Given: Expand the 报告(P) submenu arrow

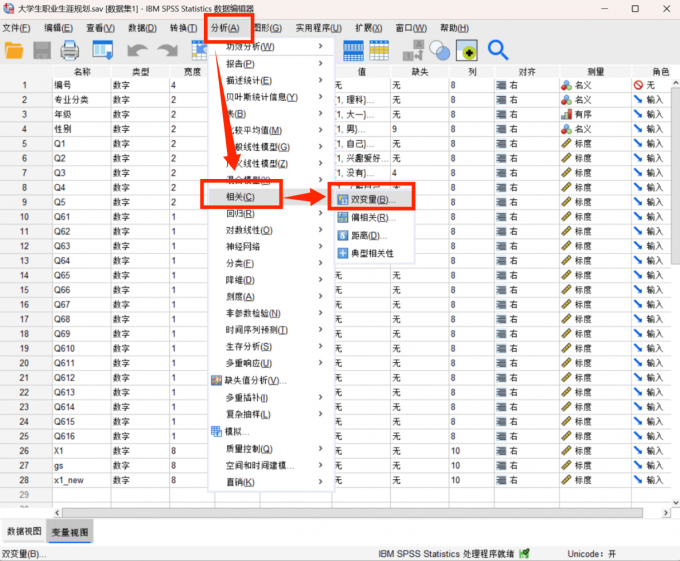Looking at the screenshot, I should click(x=320, y=64).
